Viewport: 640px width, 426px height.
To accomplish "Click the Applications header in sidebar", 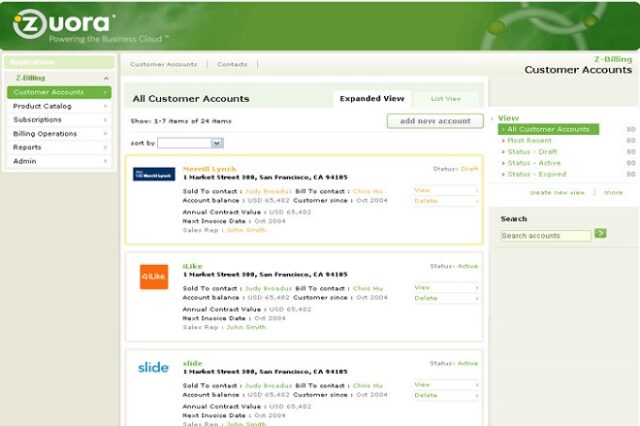I will point(59,62).
